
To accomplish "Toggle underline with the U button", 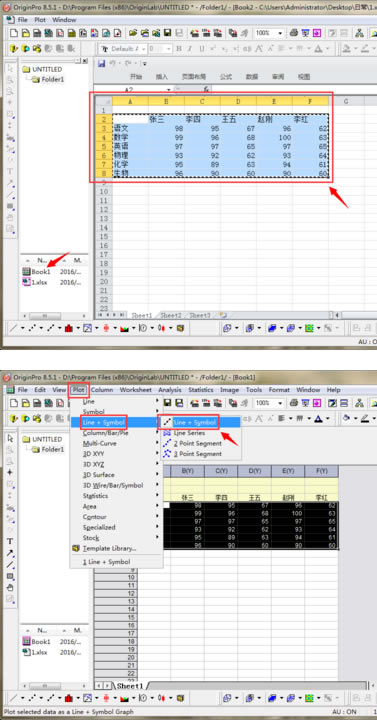I will pyautogui.click(x=202, y=49).
